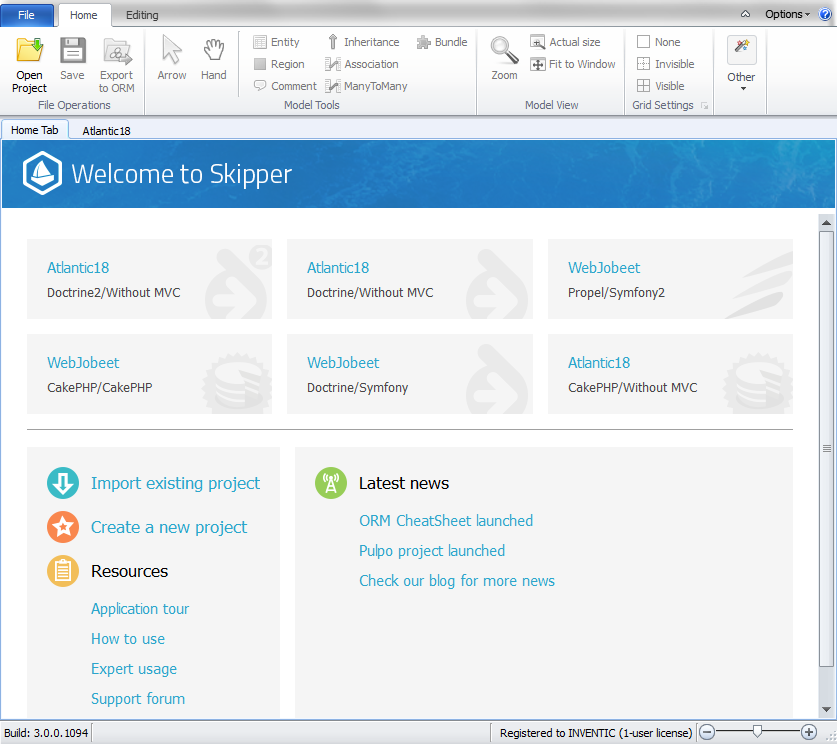Pick the Bundle tool
Image resolution: width=837 pixels, height=744 pixels.
tap(442, 42)
